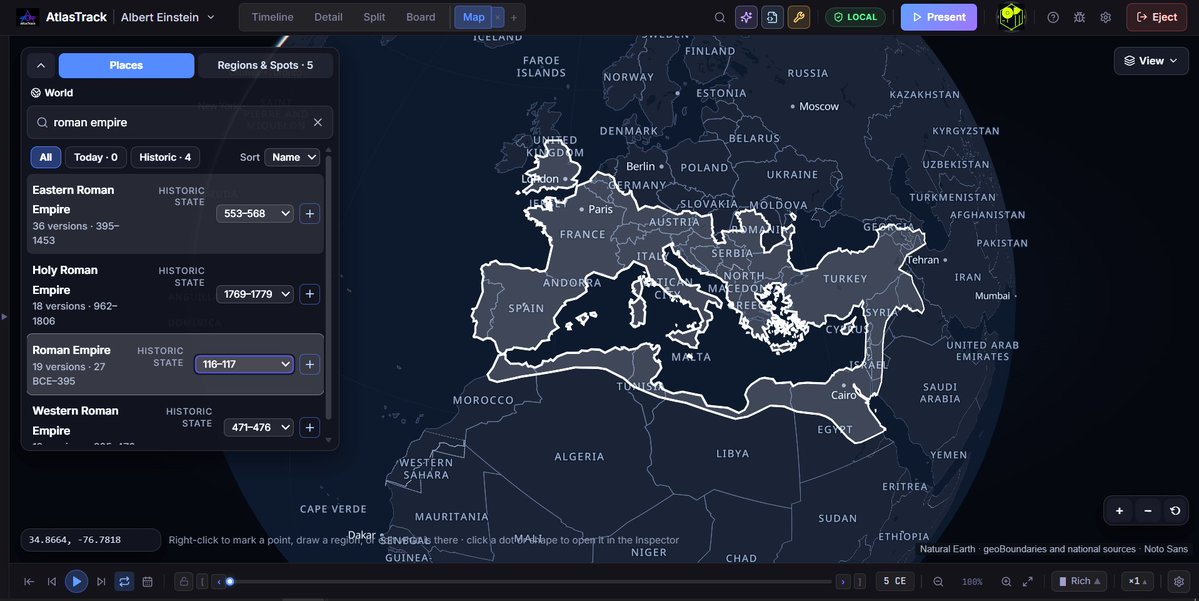Open the Roman Empire 116–117 version dropdown

click(x=244, y=364)
